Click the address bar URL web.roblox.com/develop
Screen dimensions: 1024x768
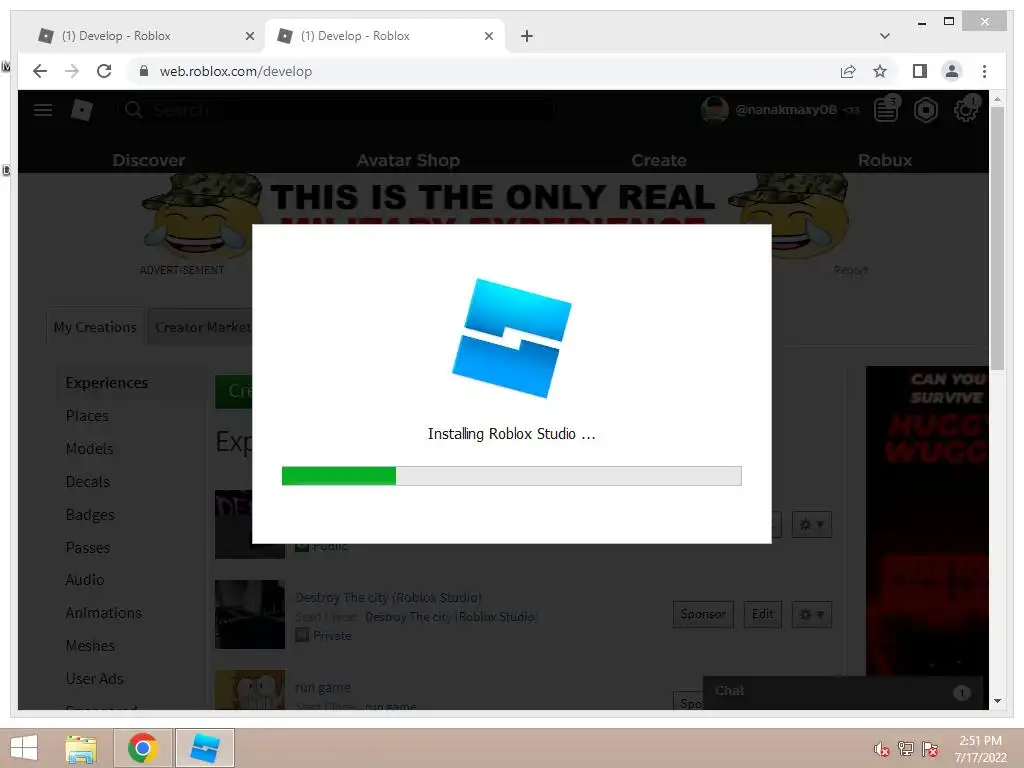point(236,71)
